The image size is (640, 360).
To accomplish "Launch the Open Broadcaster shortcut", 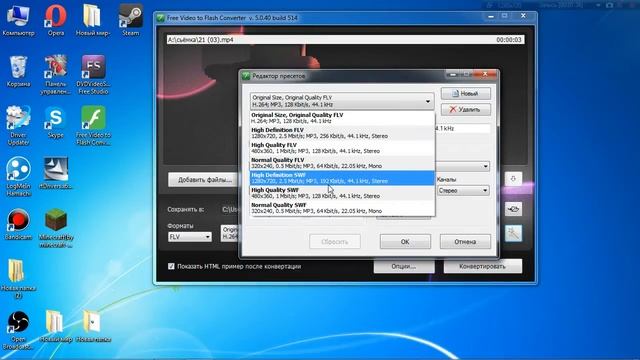I will point(18,330).
